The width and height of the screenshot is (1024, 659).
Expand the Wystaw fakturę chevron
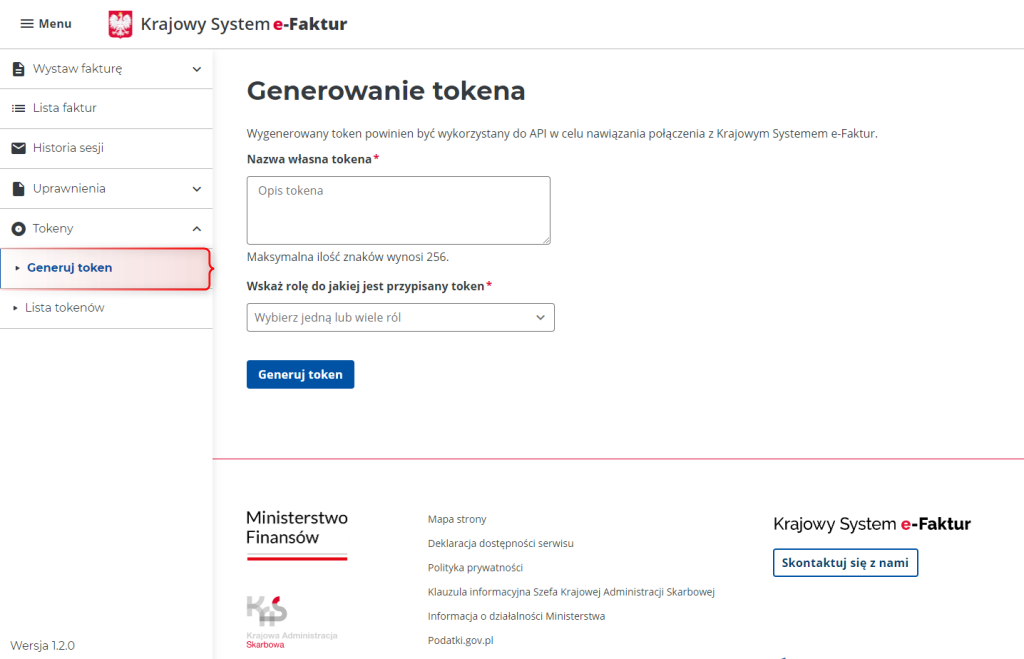197,69
